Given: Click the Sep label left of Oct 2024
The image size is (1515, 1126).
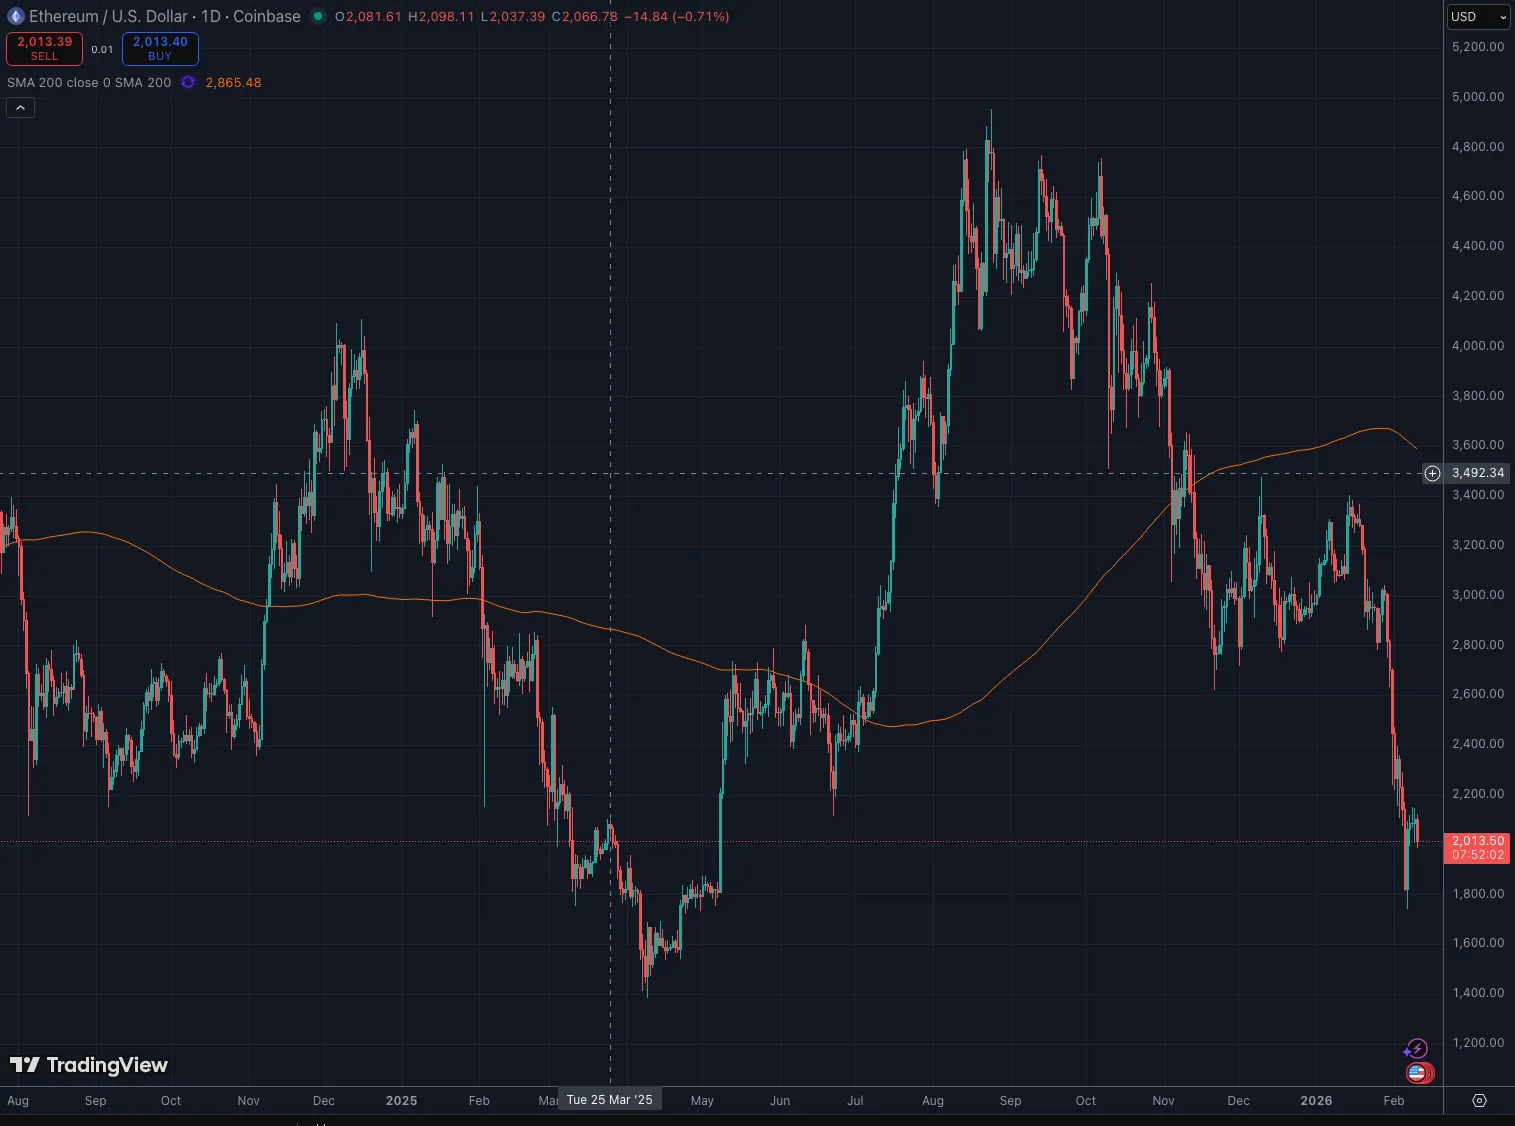Looking at the screenshot, I should [95, 1100].
